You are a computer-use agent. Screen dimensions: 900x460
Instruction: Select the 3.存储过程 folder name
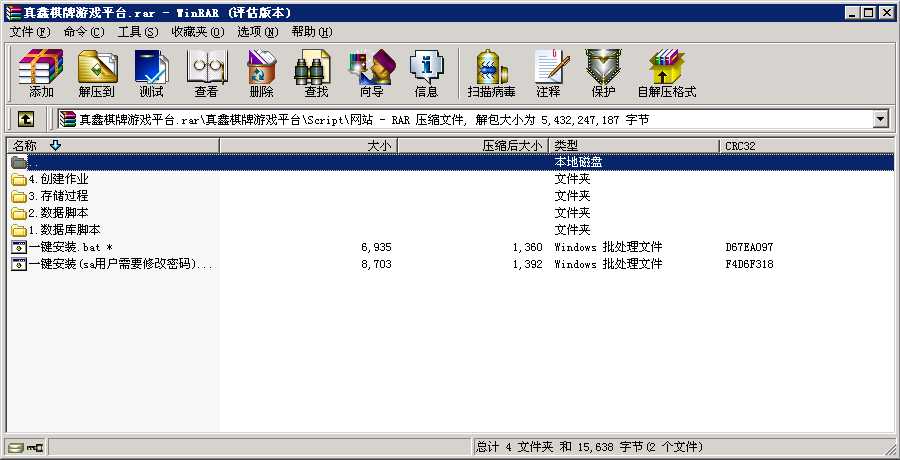coord(59,196)
